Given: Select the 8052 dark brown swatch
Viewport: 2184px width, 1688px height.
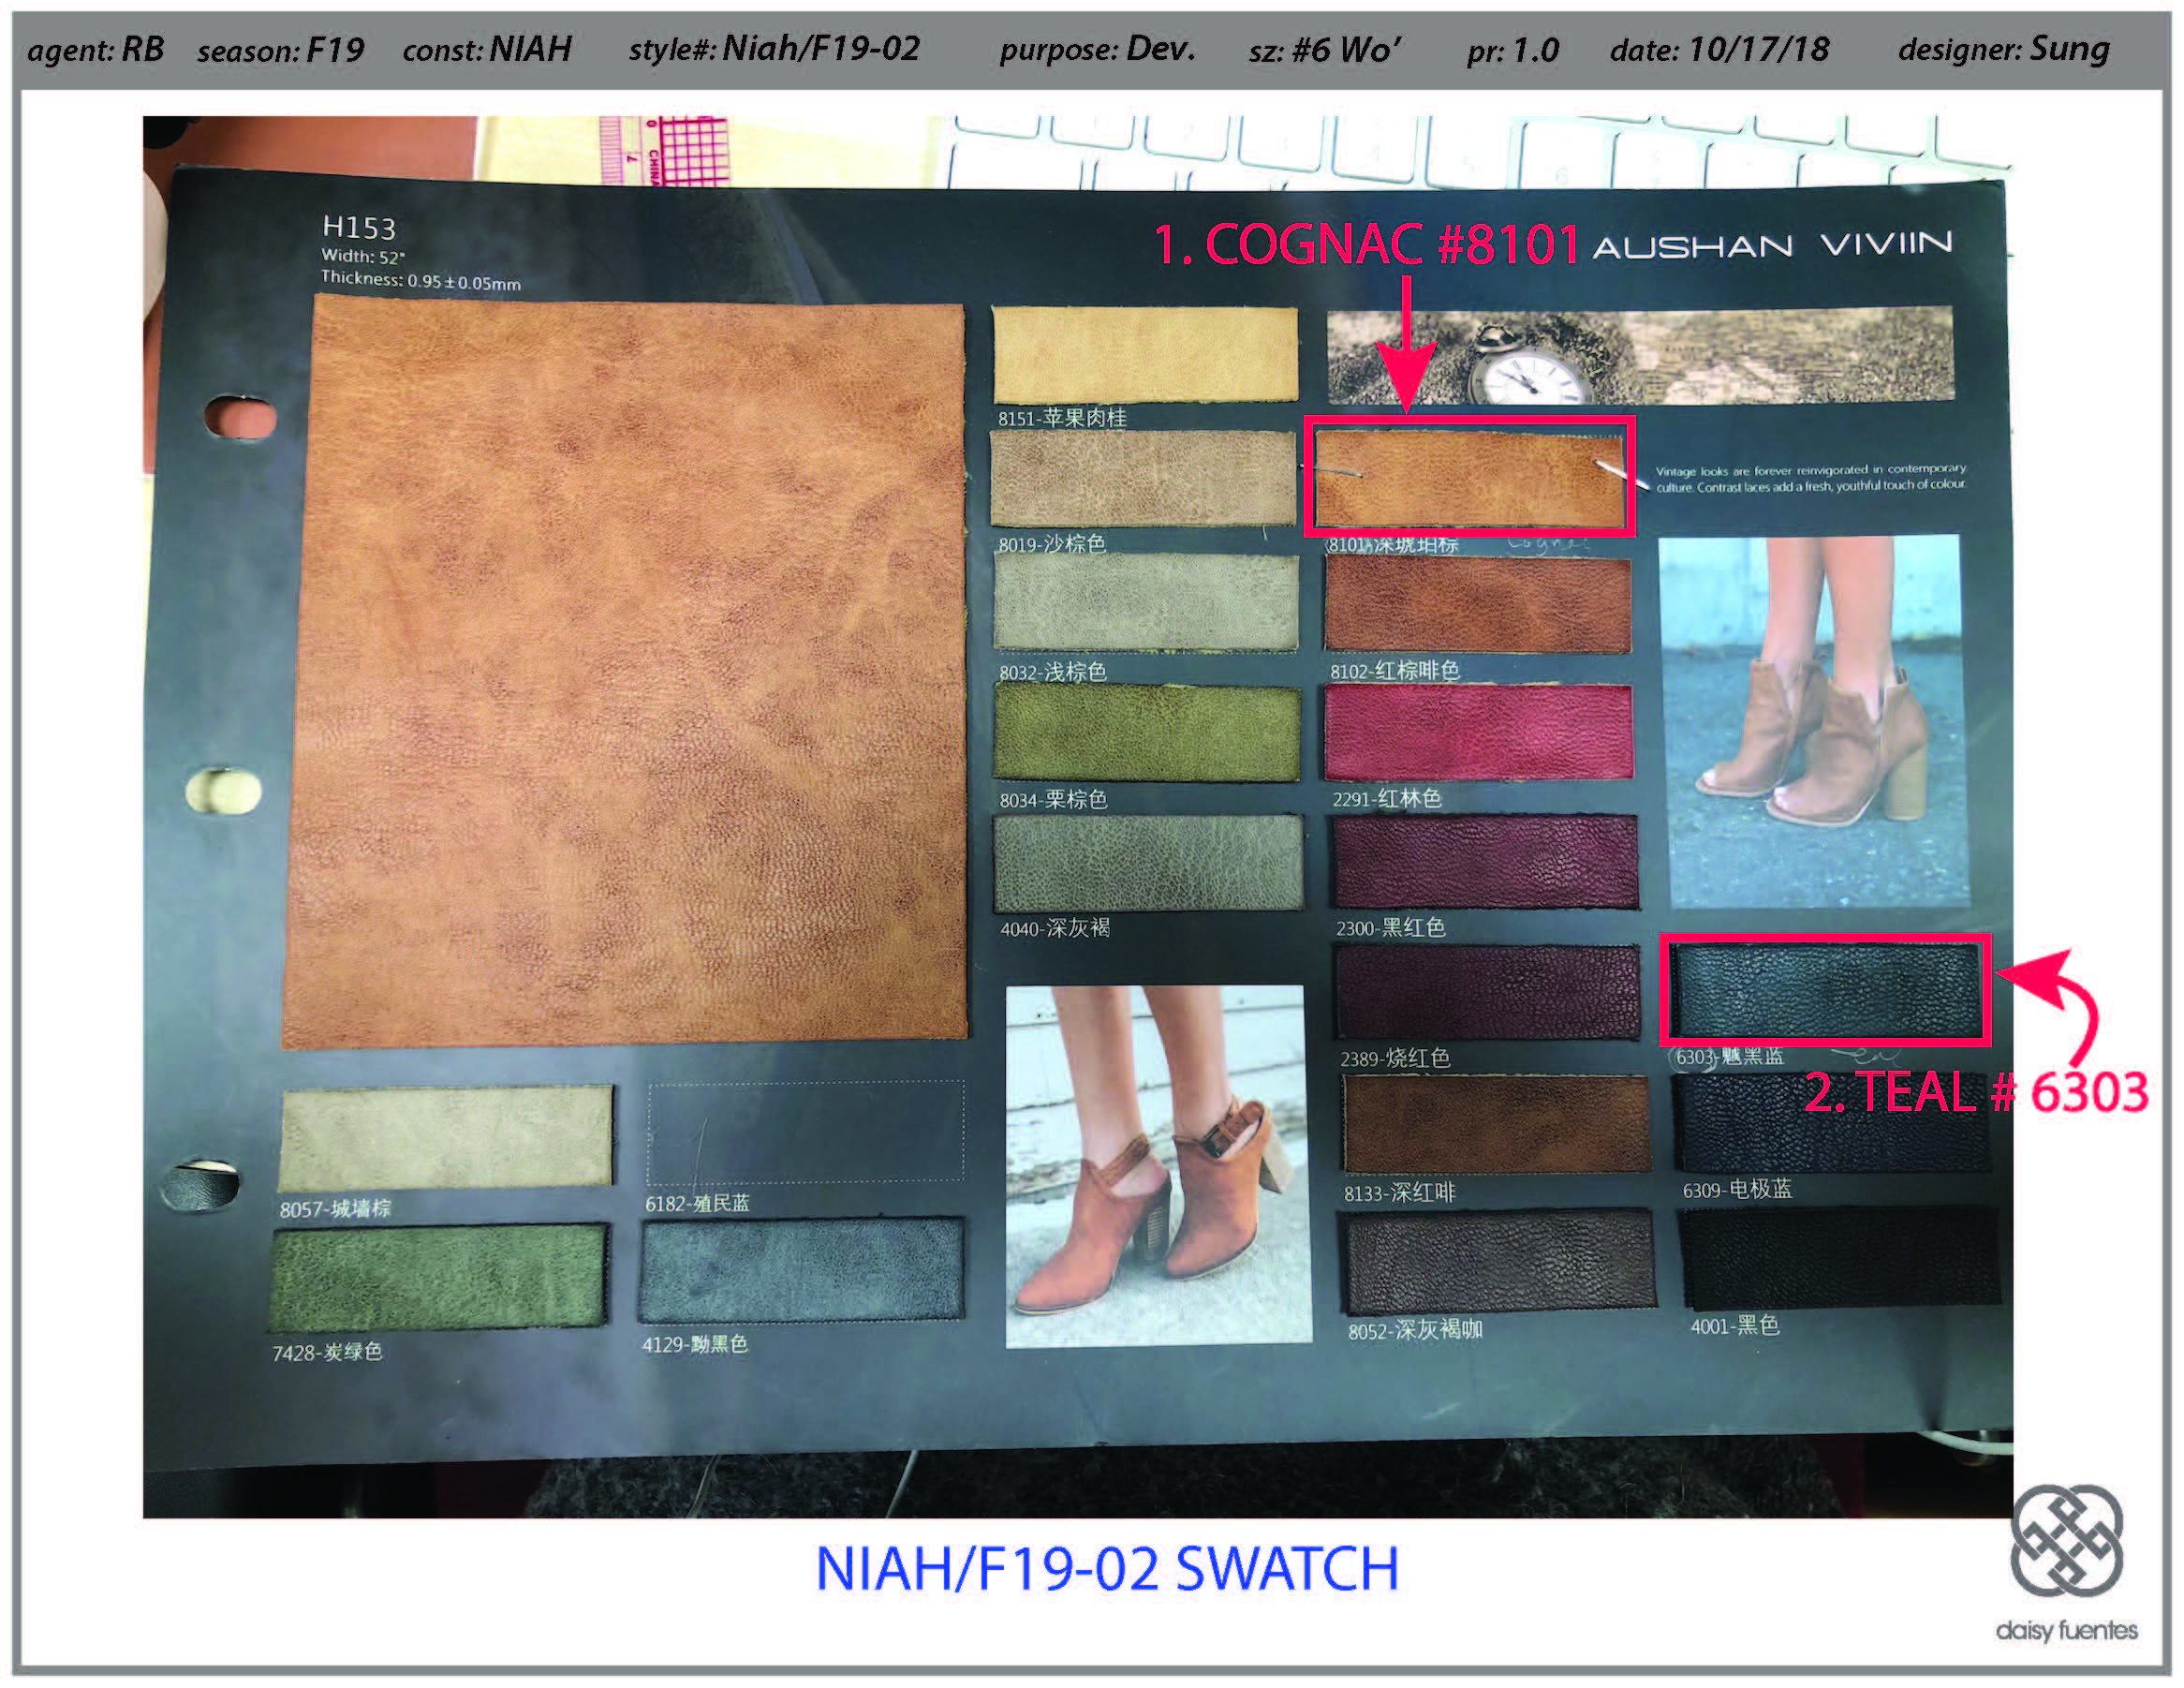Looking at the screenshot, I should [1498, 1261].
